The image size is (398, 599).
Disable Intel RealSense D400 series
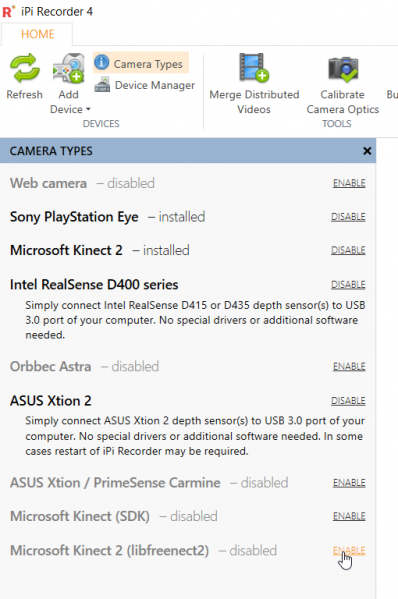(348, 285)
